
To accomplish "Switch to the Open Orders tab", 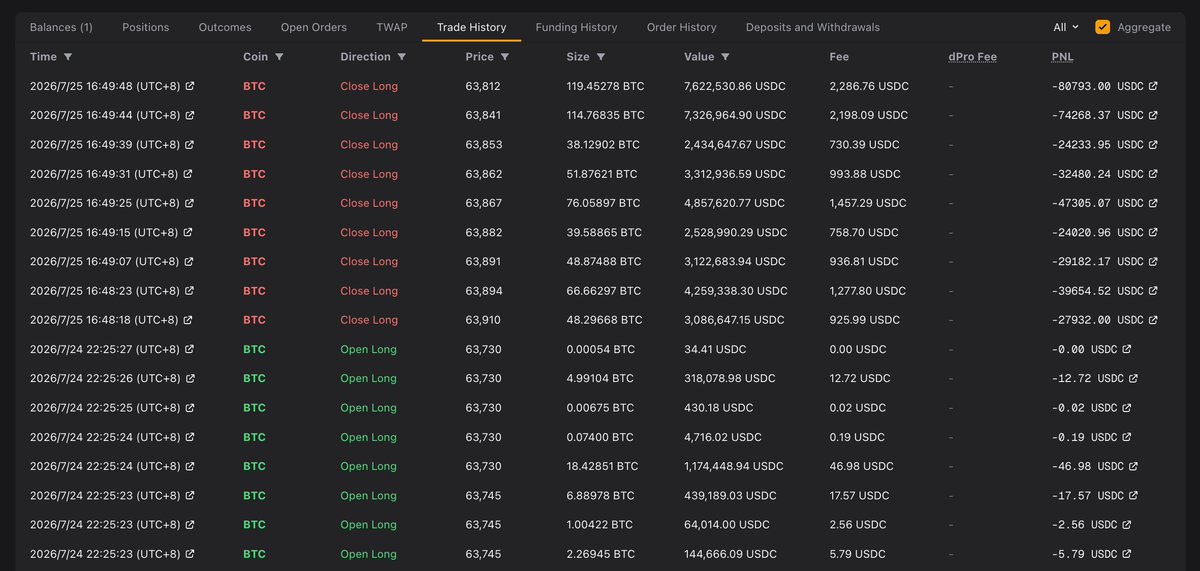I will coord(314,27).
